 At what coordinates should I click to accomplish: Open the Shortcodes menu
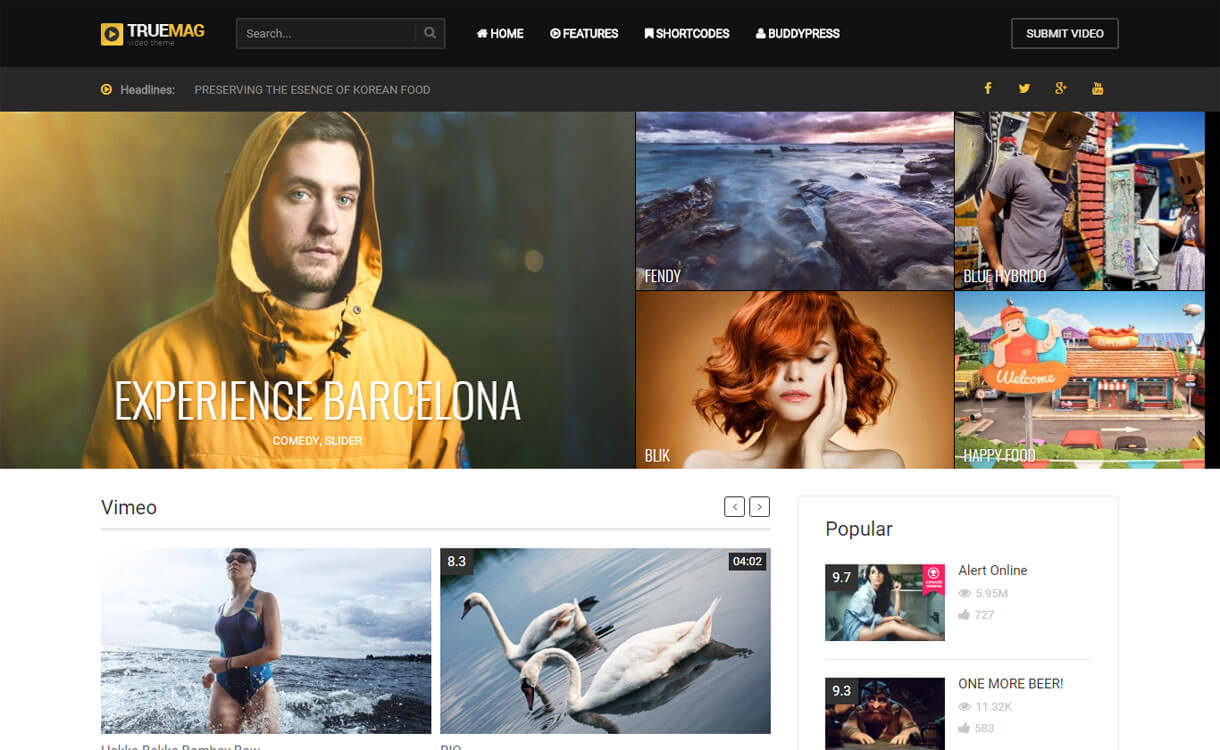click(x=687, y=33)
